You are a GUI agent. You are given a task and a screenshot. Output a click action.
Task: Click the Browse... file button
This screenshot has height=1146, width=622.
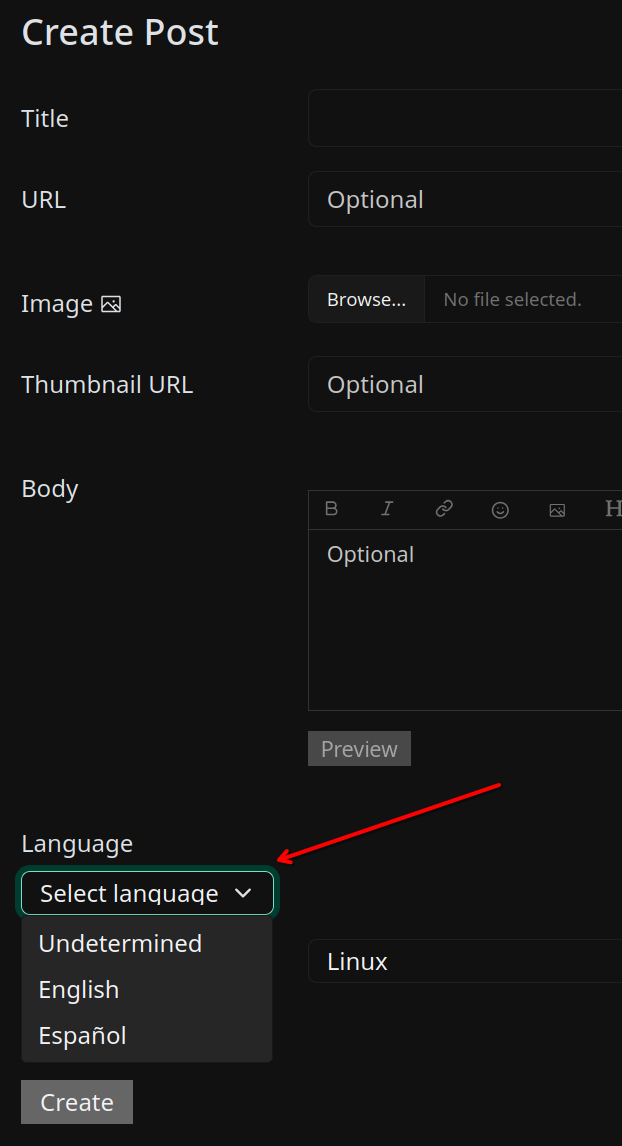point(366,299)
